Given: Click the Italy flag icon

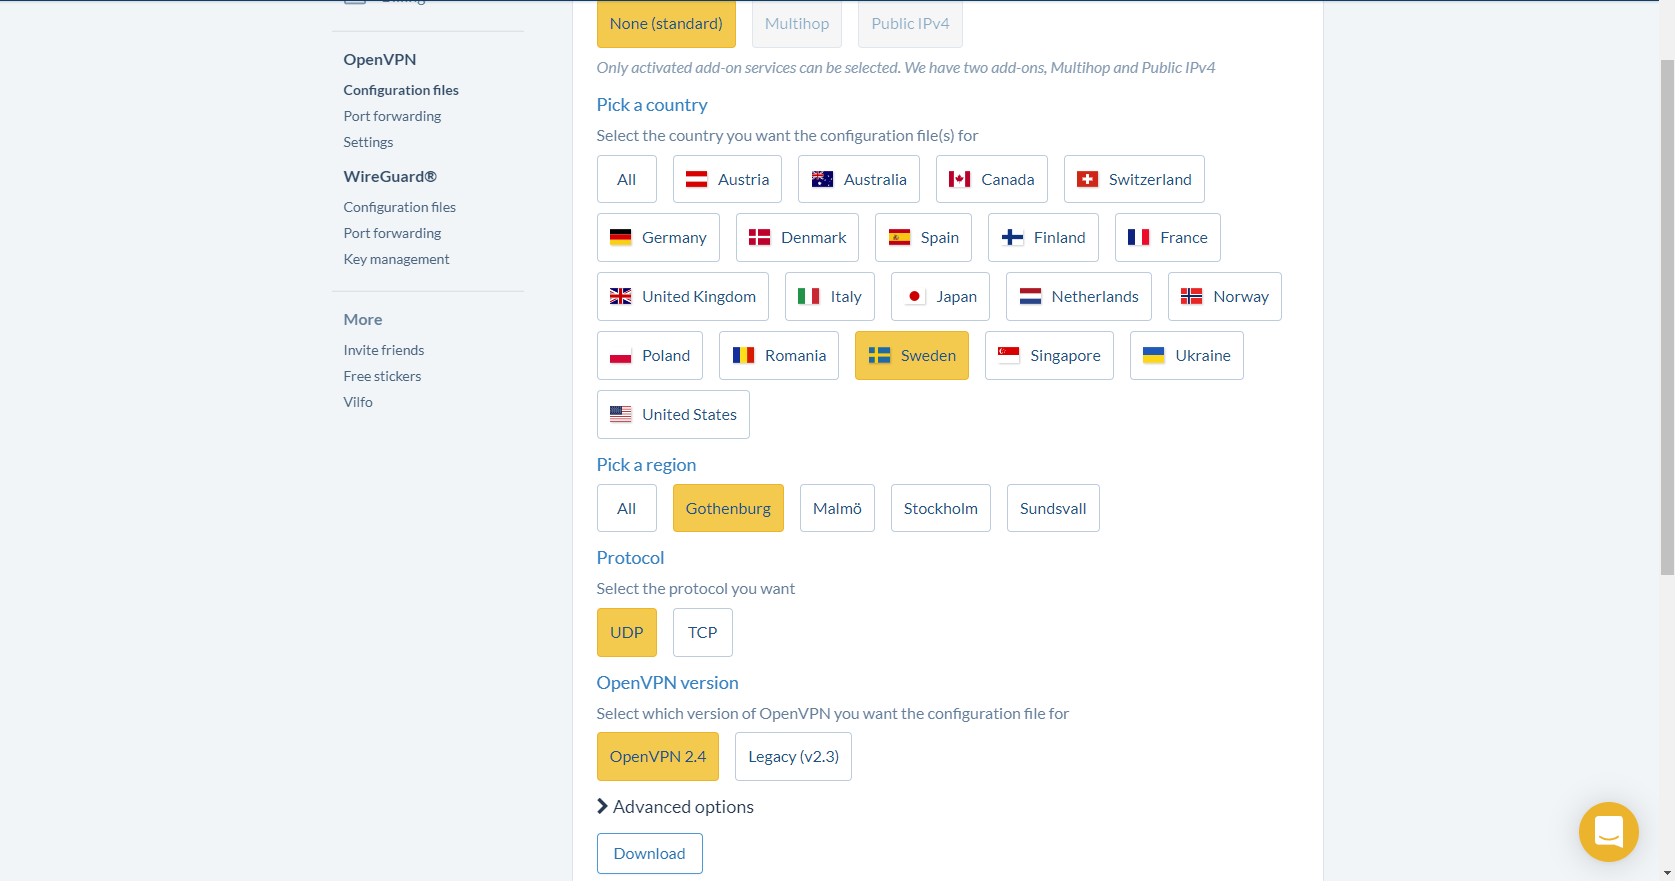Looking at the screenshot, I should click(809, 296).
